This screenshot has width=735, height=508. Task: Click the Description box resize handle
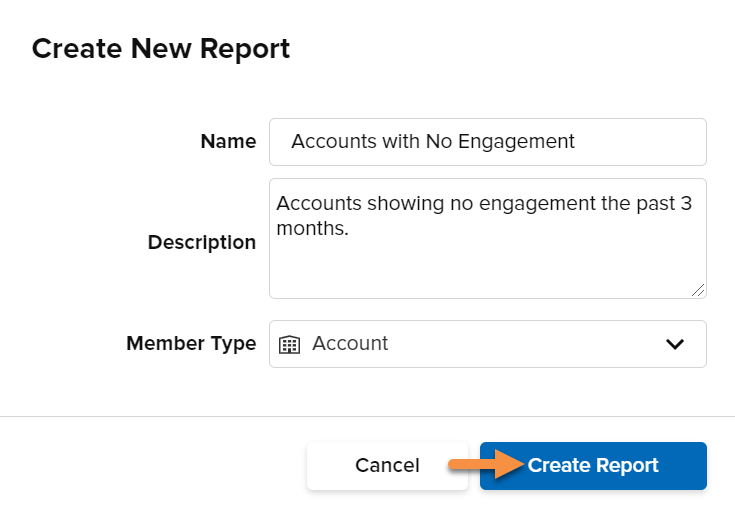(x=698, y=290)
